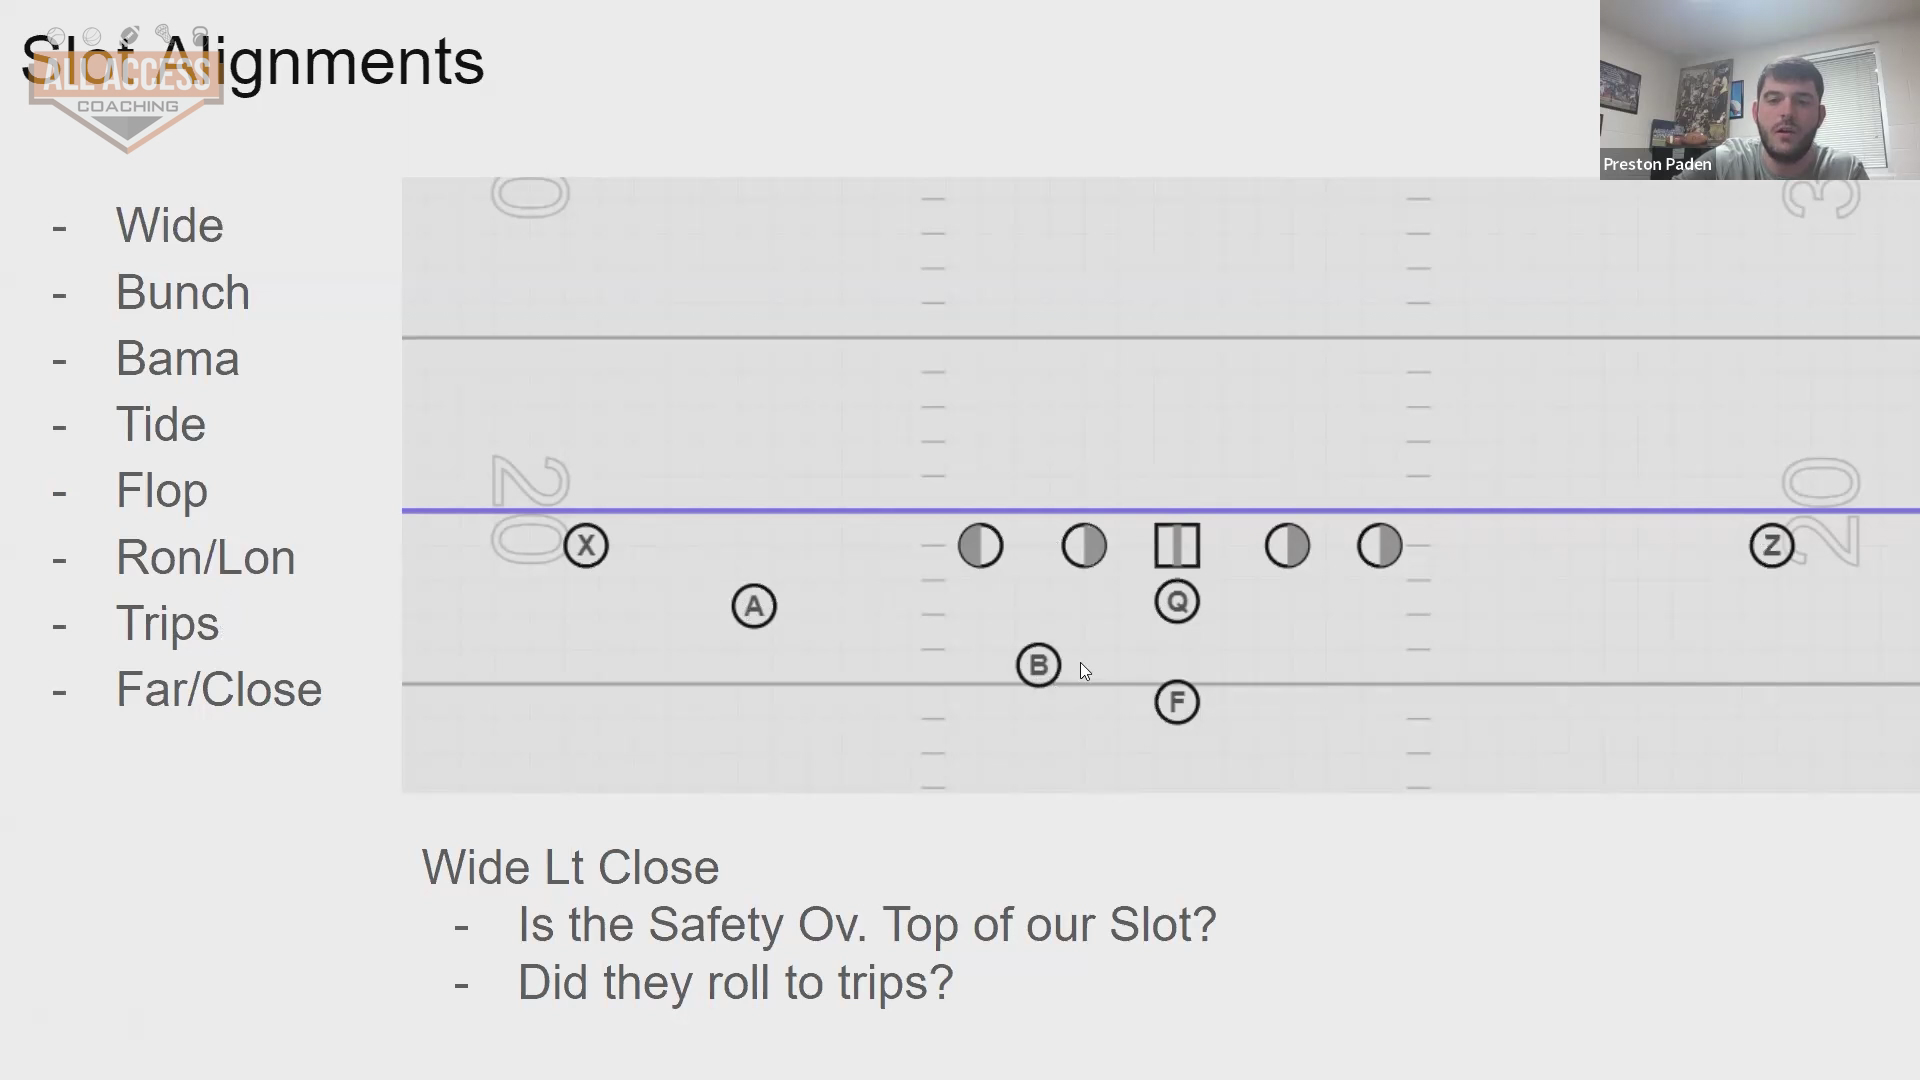Click the rightmost half-shaded lineman circle
Image resolution: width=1920 pixels, height=1080 pixels.
click(x=1380, y=546)
